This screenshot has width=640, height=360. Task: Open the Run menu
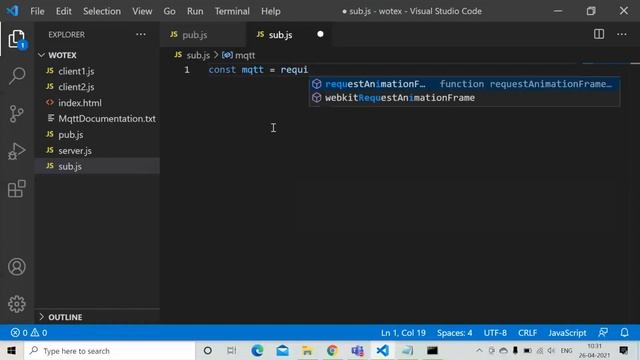coord(195,11)
